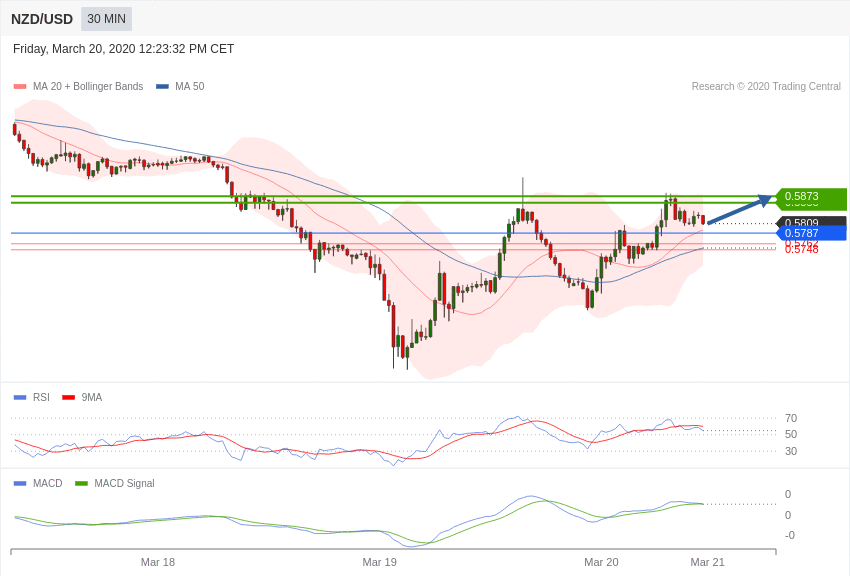Click the MACD blue legend marker
850x576 pixels.
click(20, 484)
